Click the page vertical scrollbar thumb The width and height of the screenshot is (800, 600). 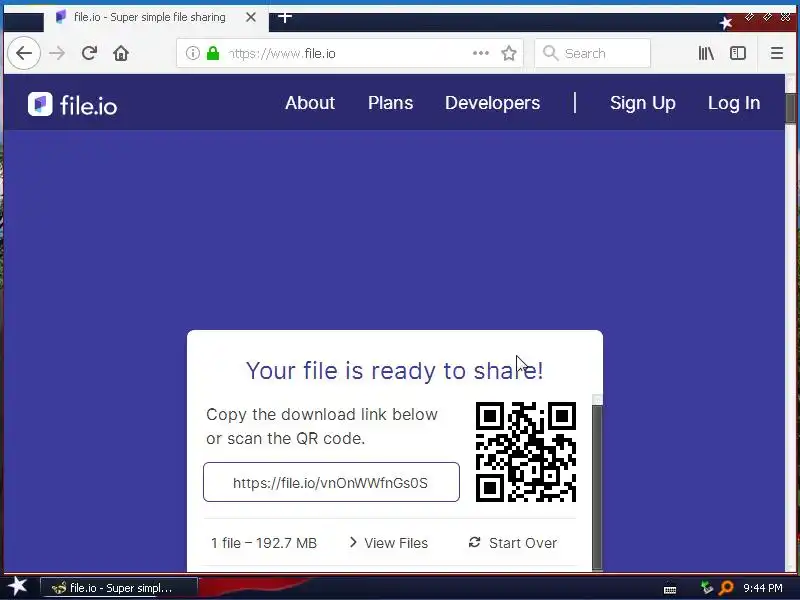(791, 108)
